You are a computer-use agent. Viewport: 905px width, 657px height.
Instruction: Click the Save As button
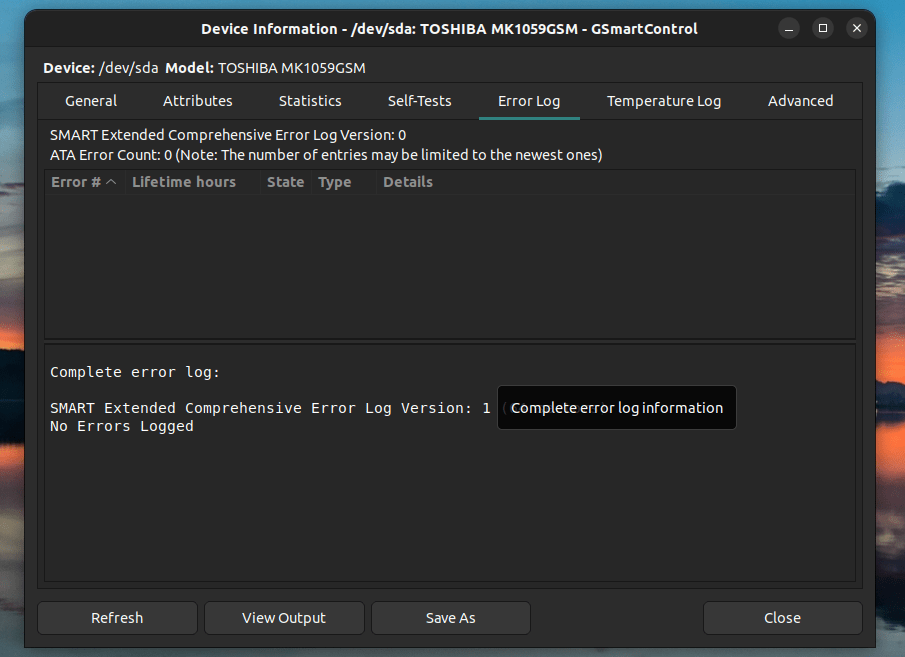click(450, 618)
